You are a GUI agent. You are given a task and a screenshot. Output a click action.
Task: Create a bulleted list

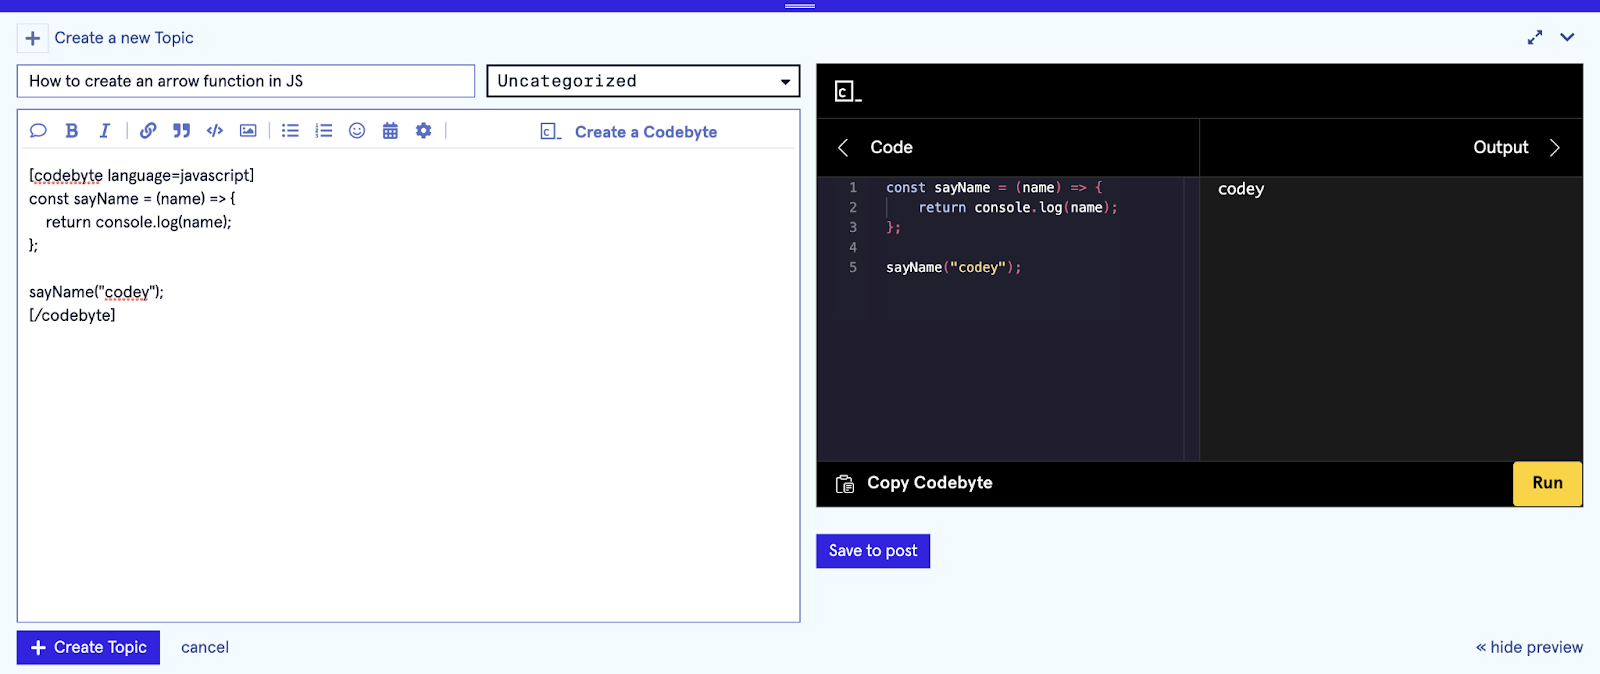coord(290,131)
